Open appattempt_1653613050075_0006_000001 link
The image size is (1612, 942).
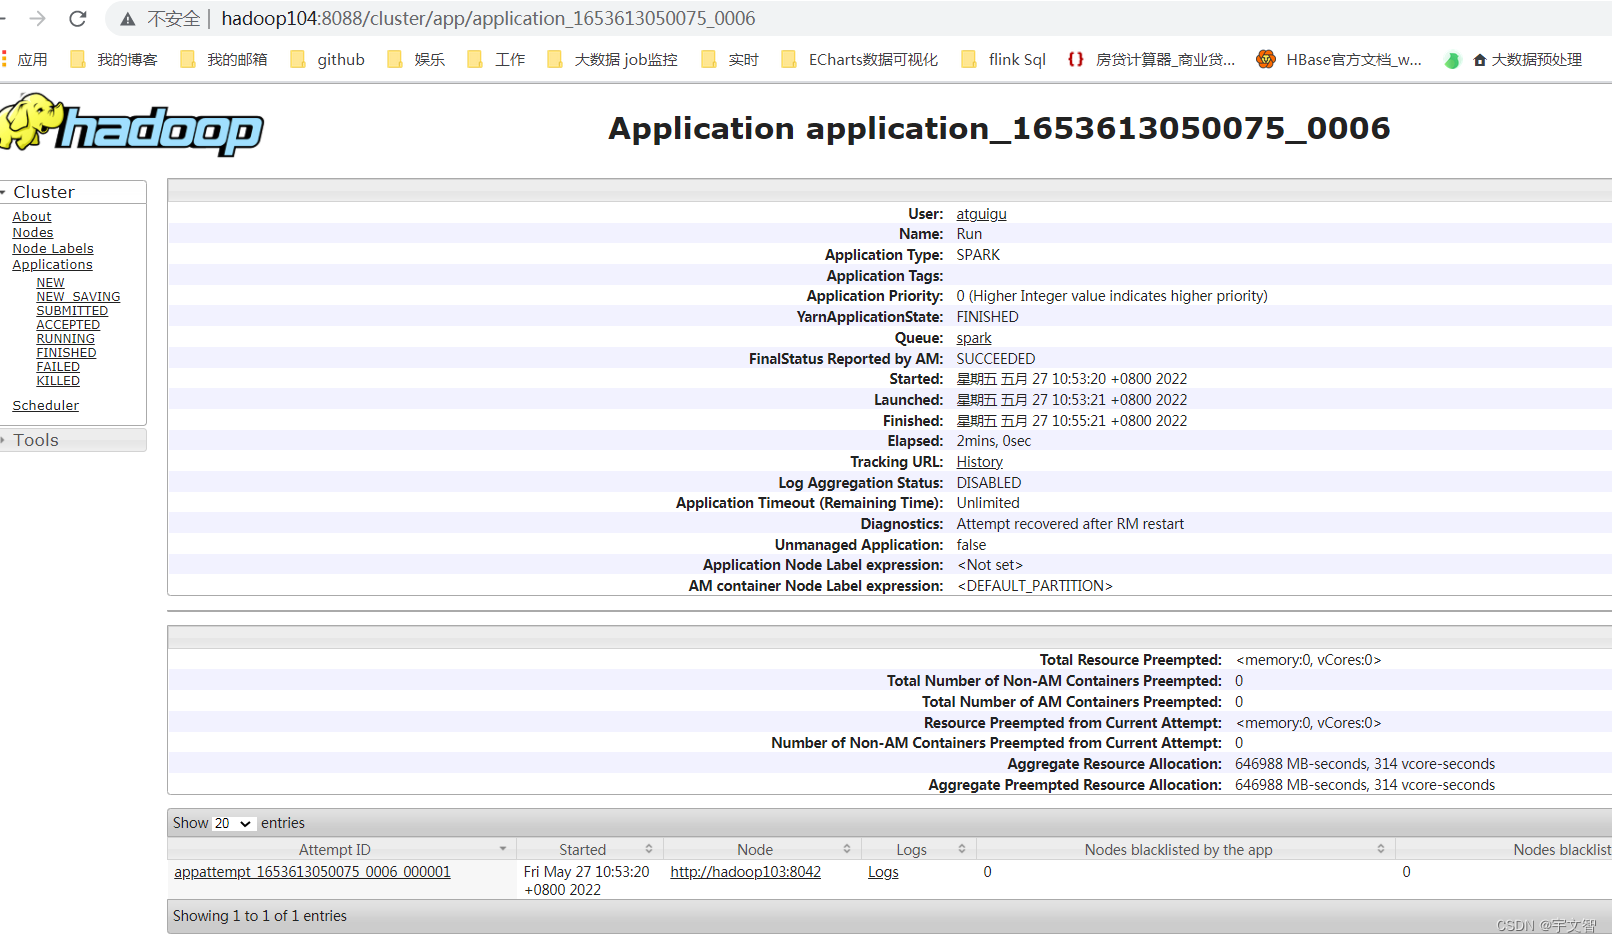[x=312, y=872]
